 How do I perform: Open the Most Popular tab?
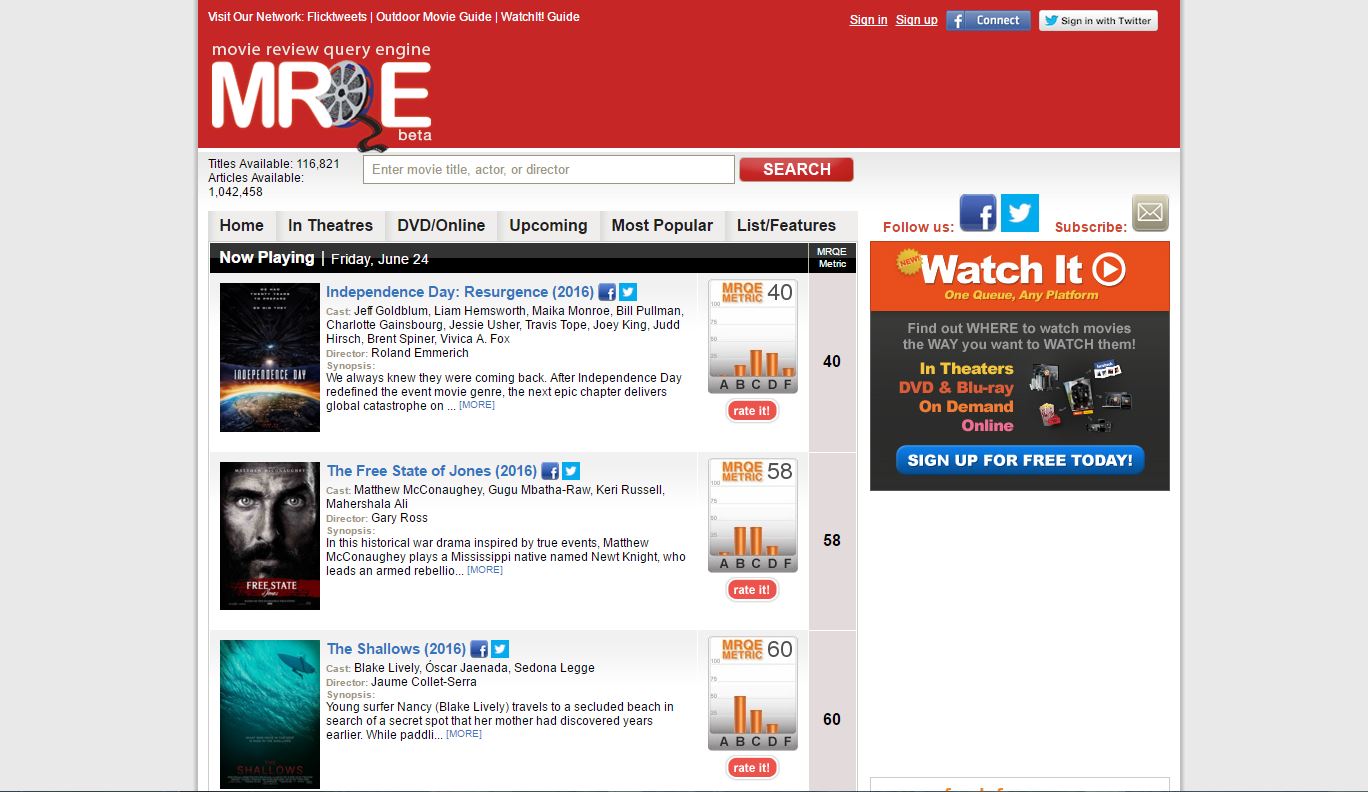click(x=662, y=226)
